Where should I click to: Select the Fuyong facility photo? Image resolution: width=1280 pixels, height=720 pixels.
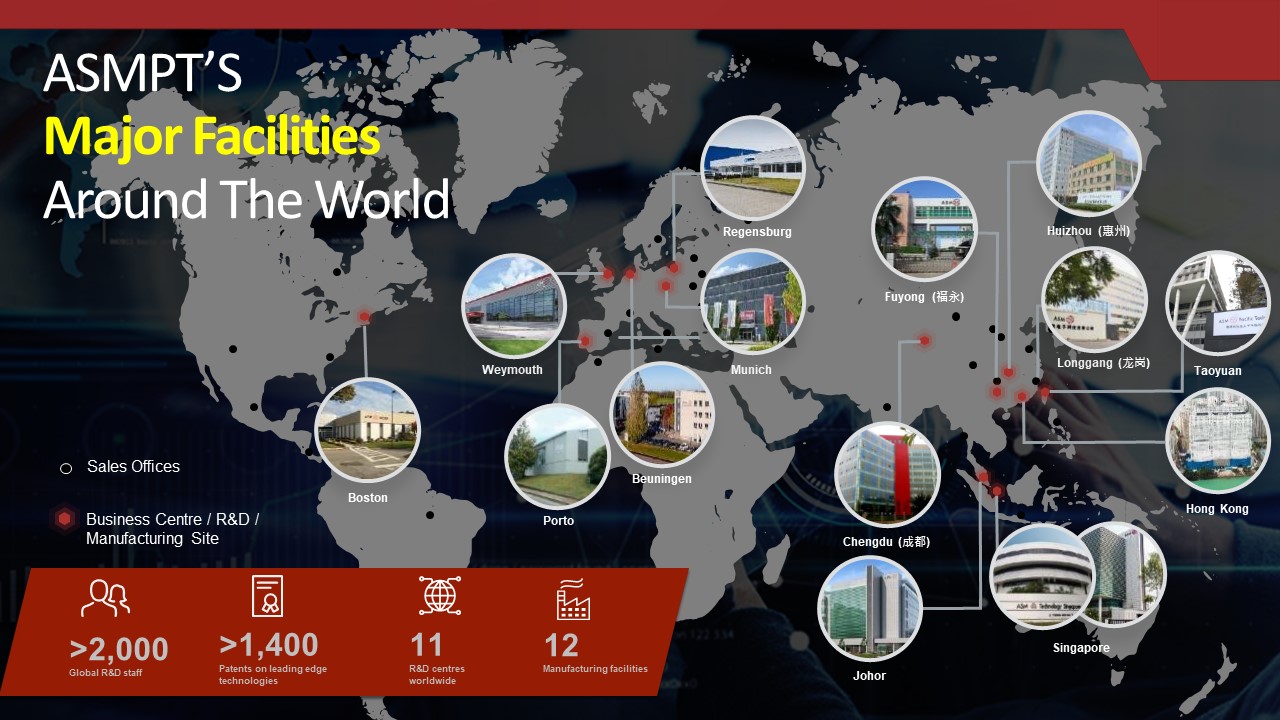[x=924, y=230]
